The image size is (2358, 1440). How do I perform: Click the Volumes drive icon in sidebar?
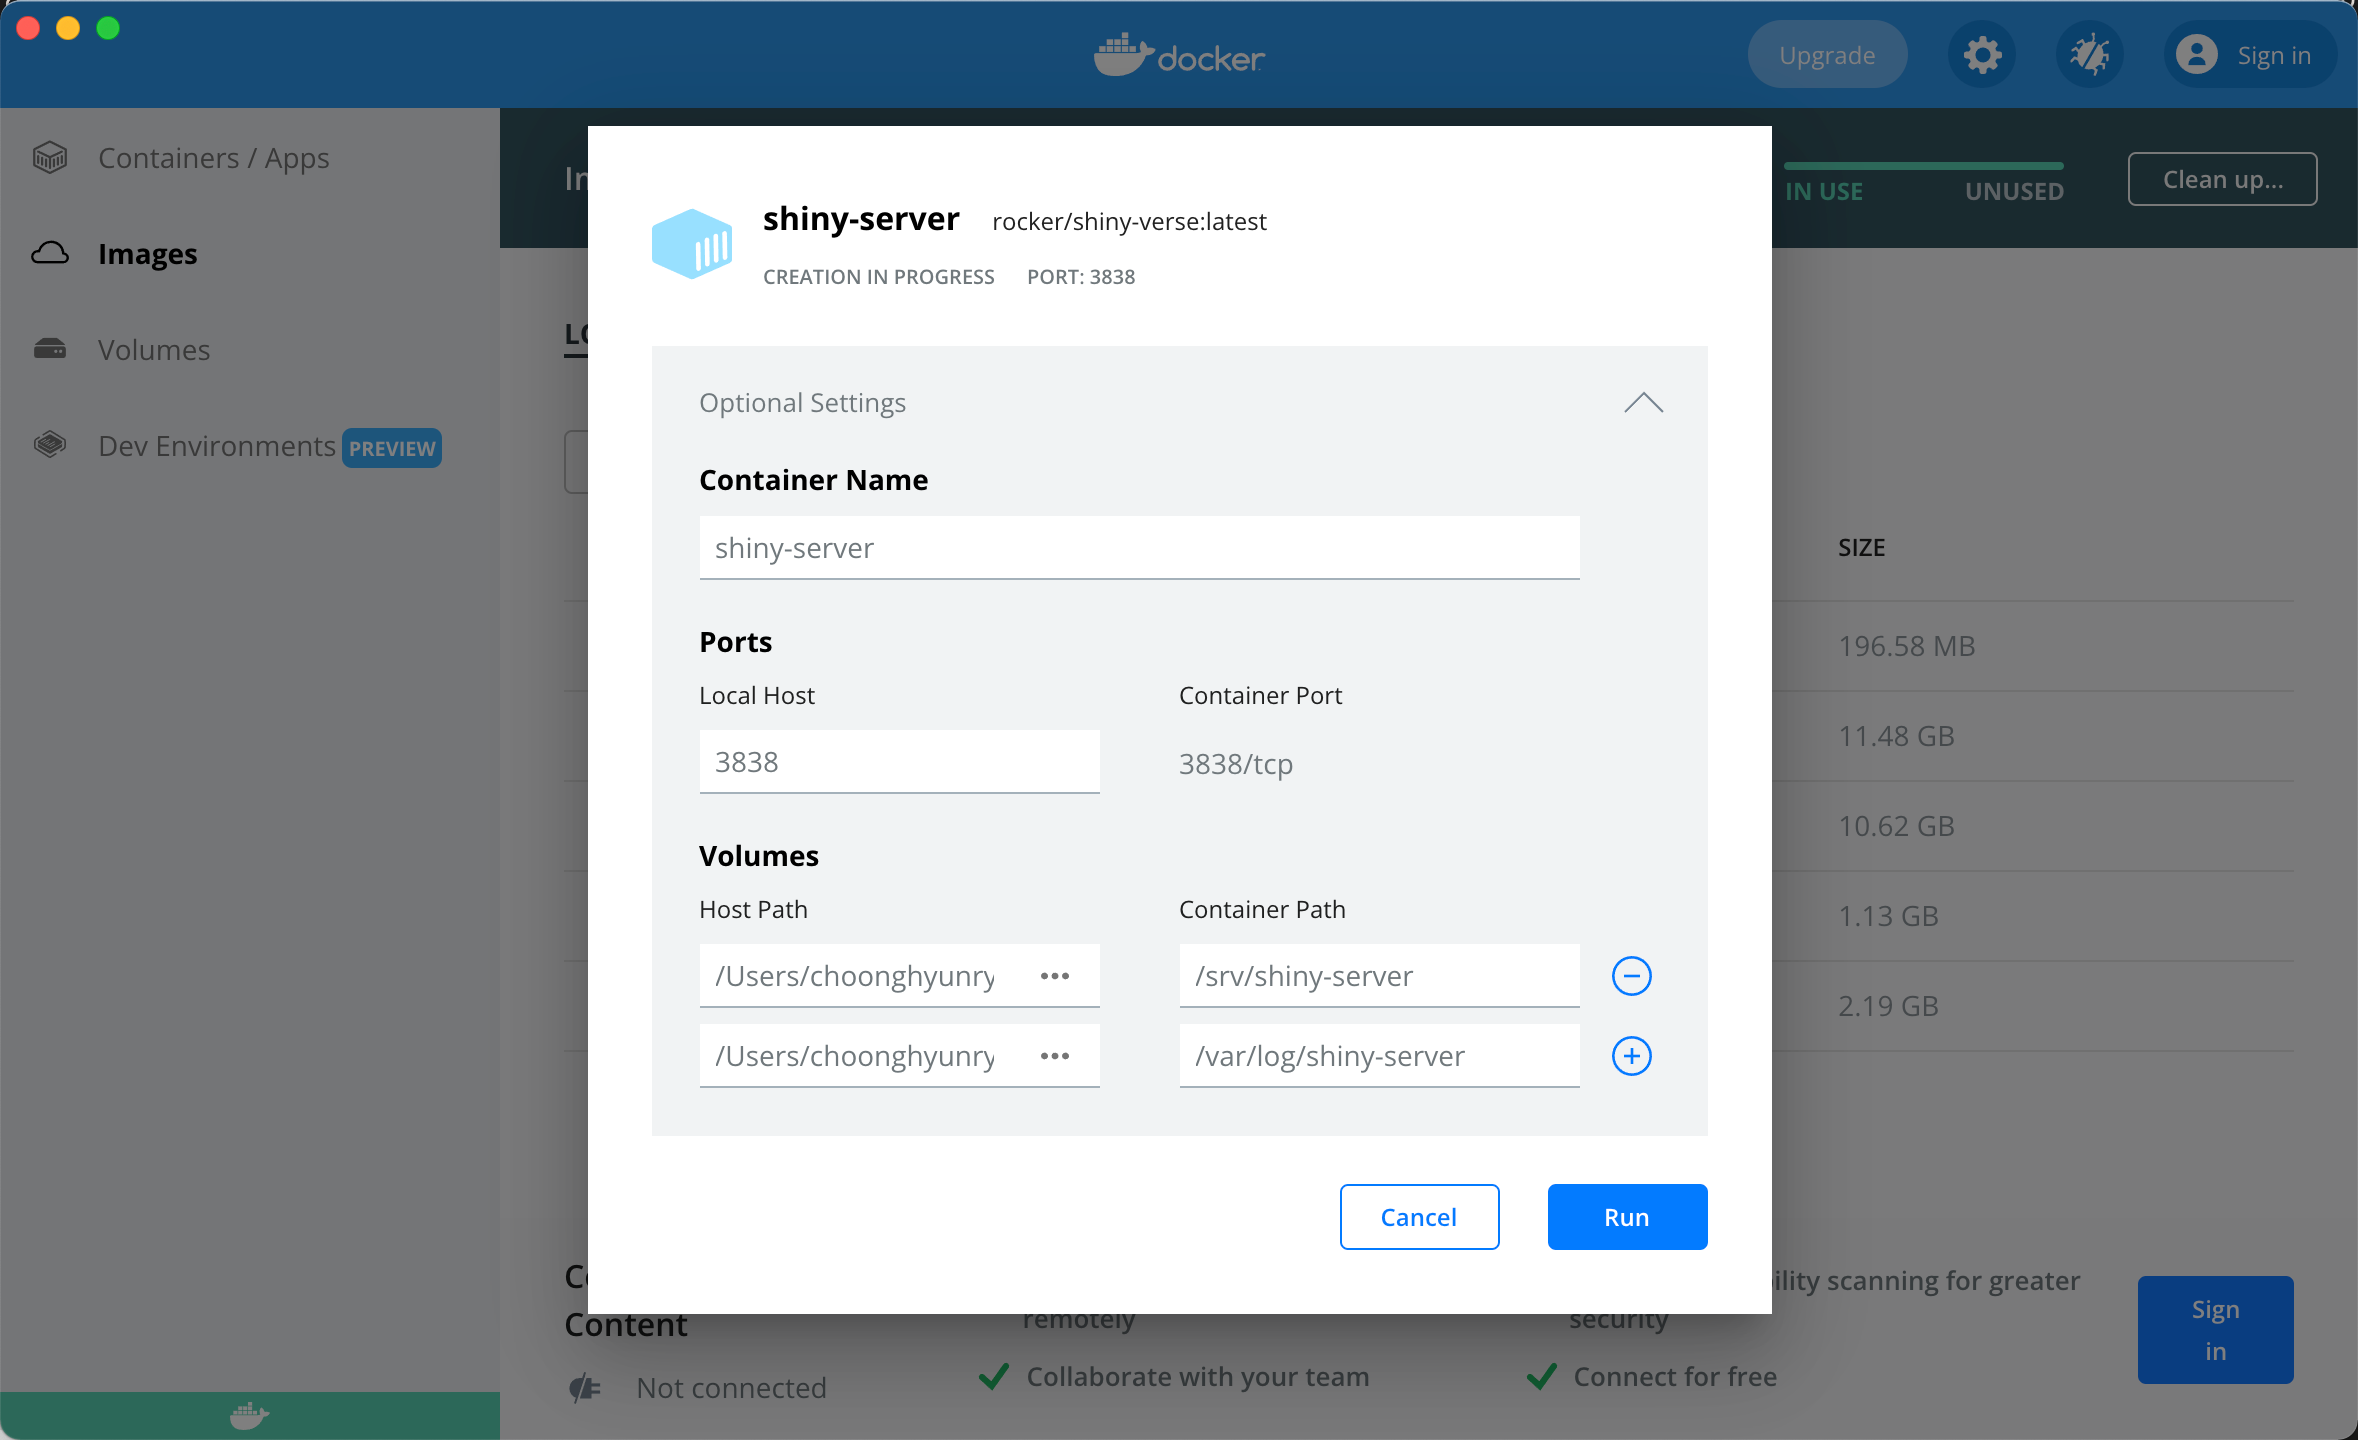(x=50, y=349)
